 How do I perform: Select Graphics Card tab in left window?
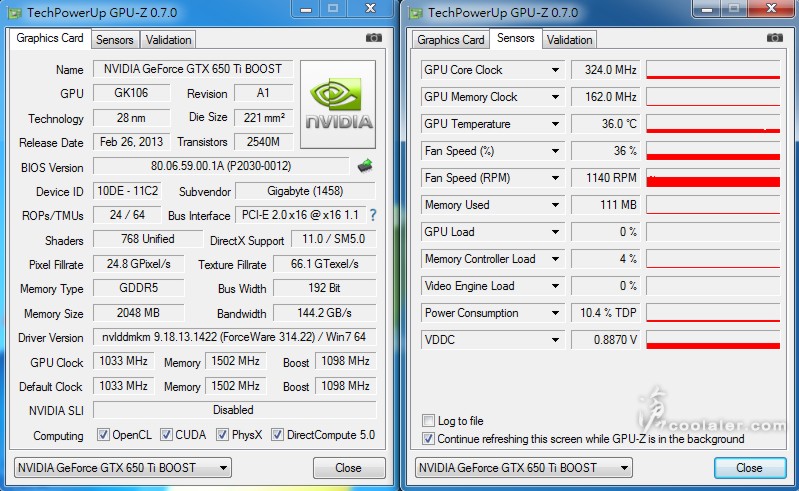[50, 38]
